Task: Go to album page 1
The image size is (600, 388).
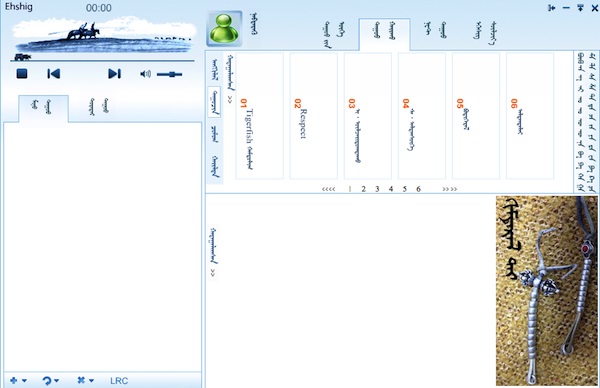Action: tap(350, 189)
